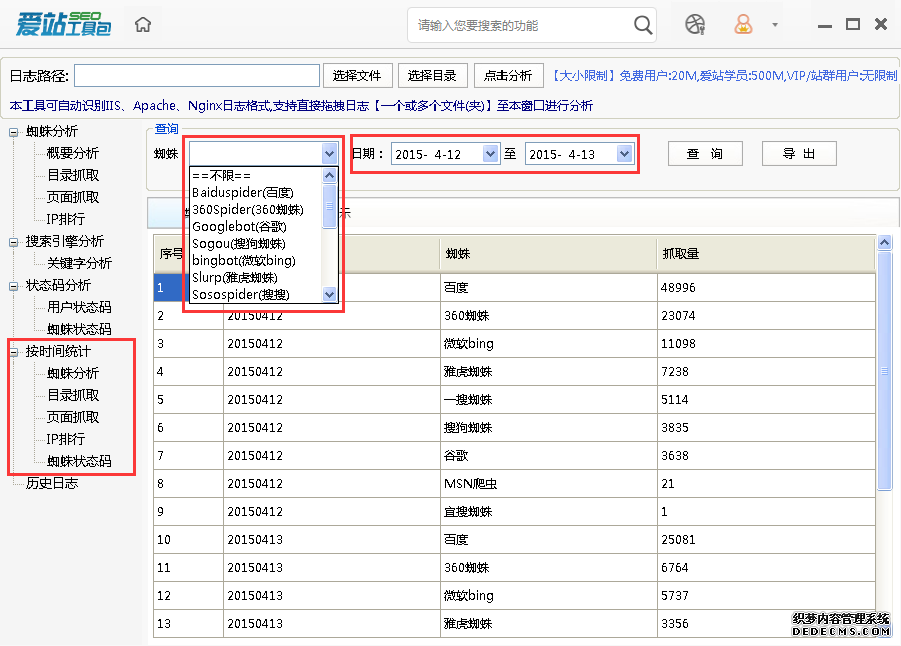Click the home icon in title bar
This screenshot has width=901, height=646.
143,25
